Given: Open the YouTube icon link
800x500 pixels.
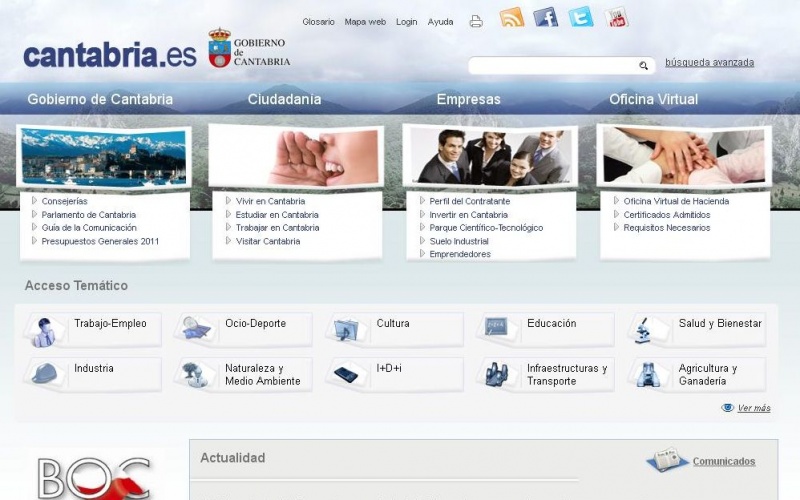Looking at the screenshot, I should coord(615,17).
